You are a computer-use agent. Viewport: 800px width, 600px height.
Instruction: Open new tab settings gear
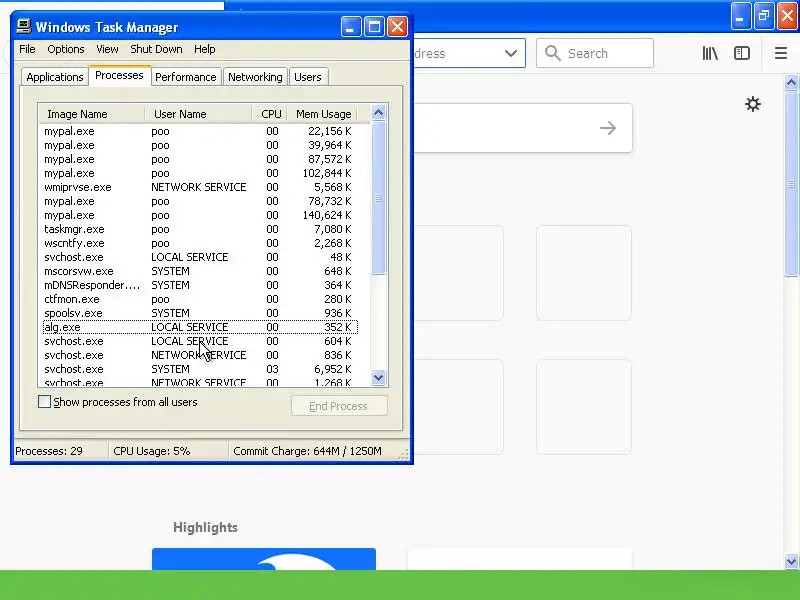coord(753,105)
